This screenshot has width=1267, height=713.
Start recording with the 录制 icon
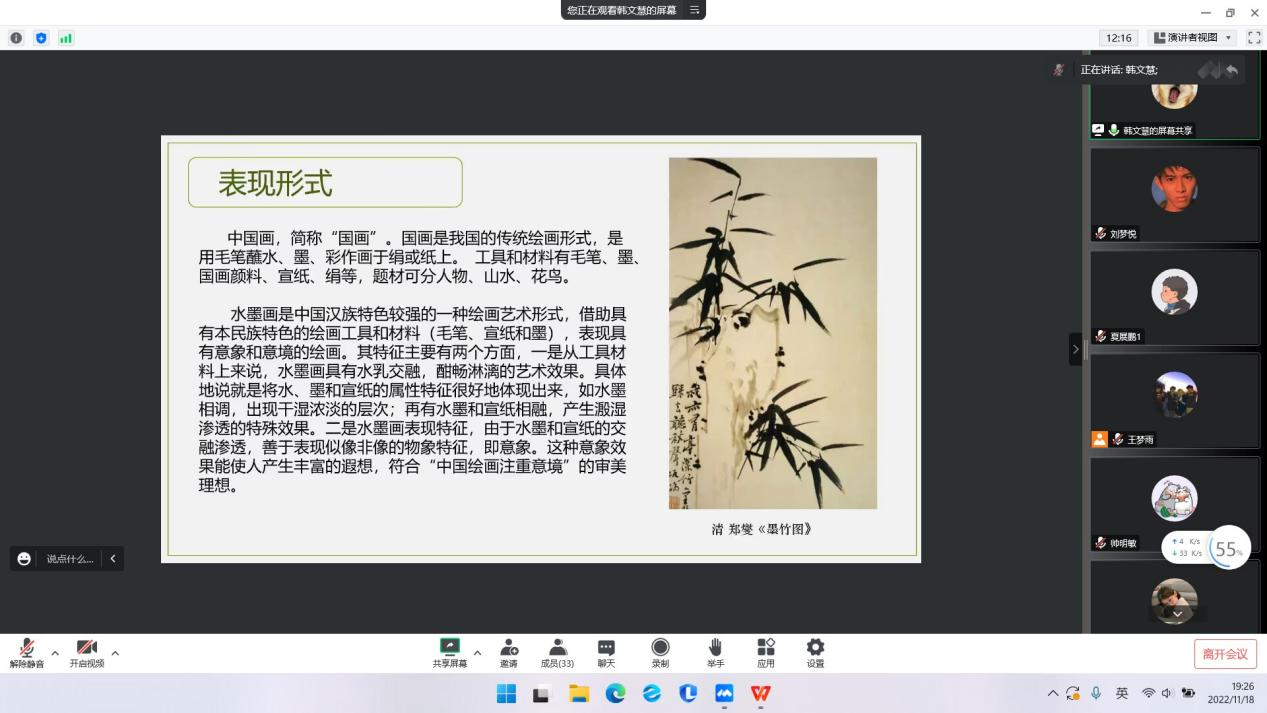[x=660, y=652]
